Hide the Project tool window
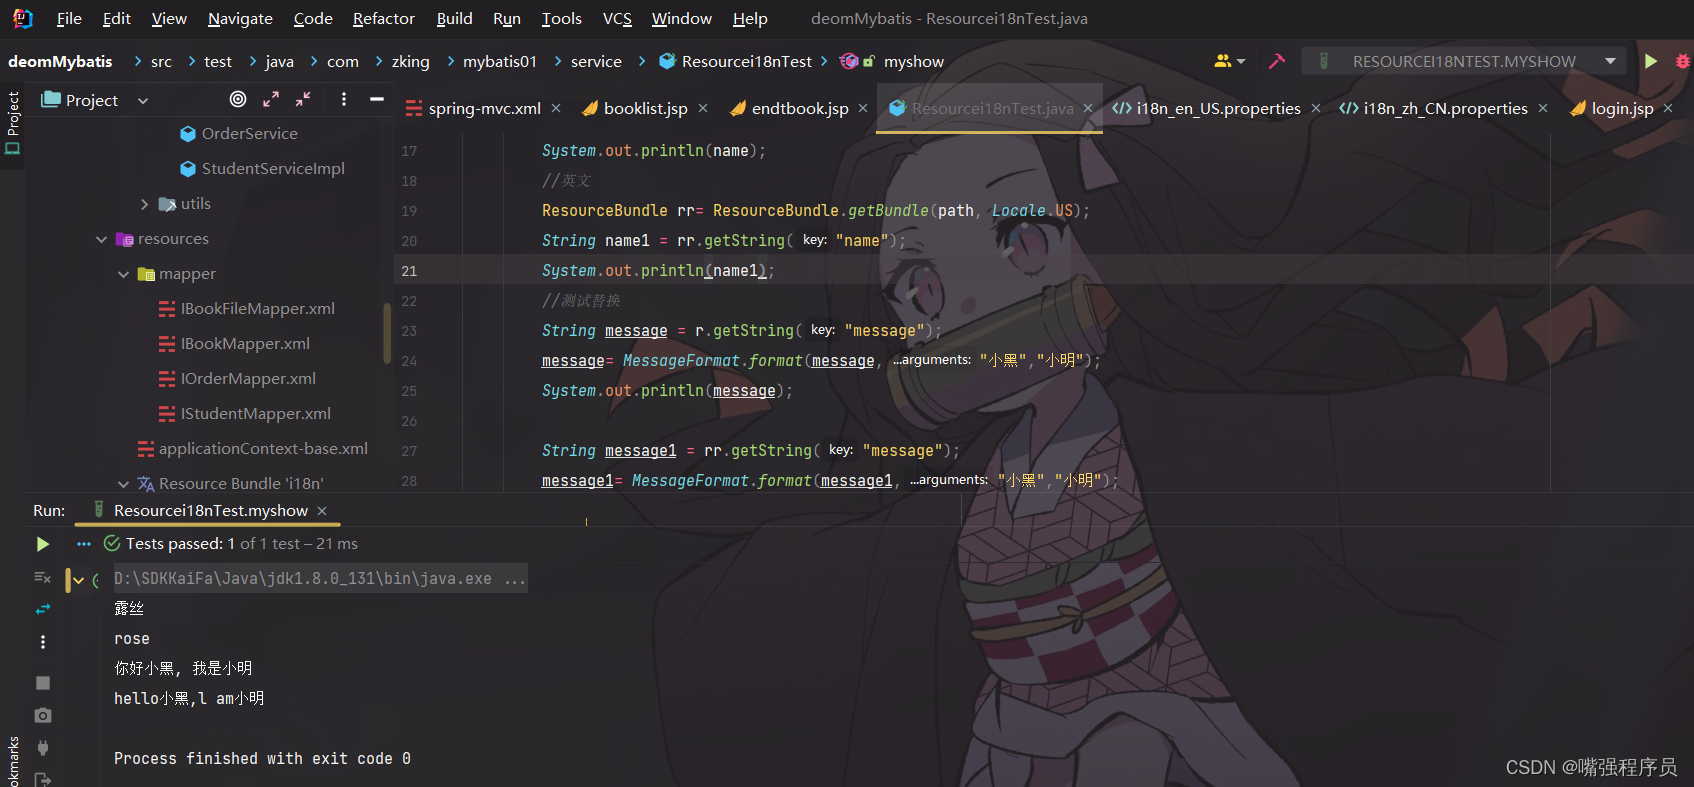 377,99
